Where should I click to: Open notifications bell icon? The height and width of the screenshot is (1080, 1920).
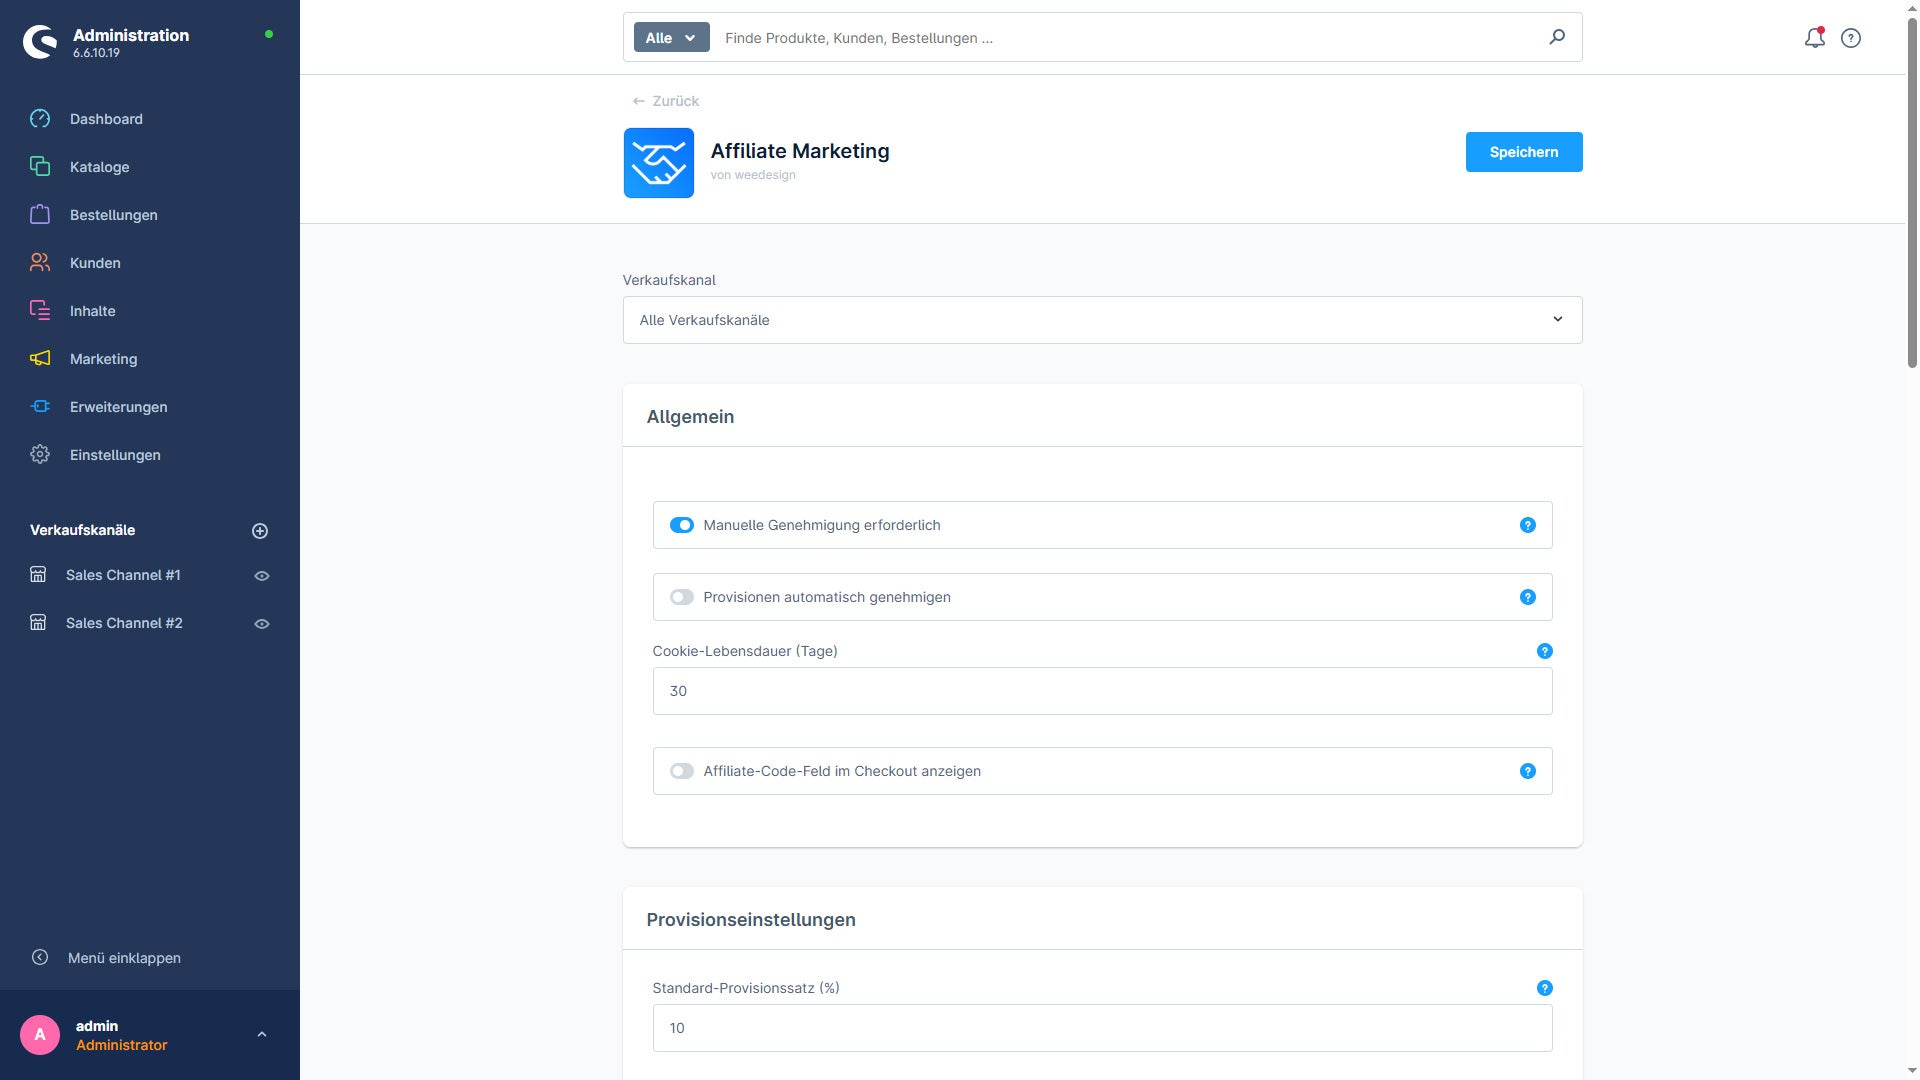[x=1815, y=38]
